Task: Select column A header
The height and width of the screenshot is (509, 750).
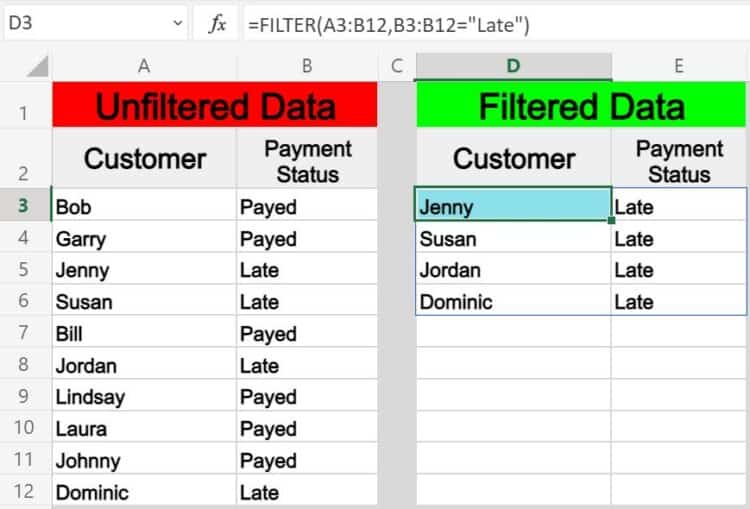Action: (144, 66)
